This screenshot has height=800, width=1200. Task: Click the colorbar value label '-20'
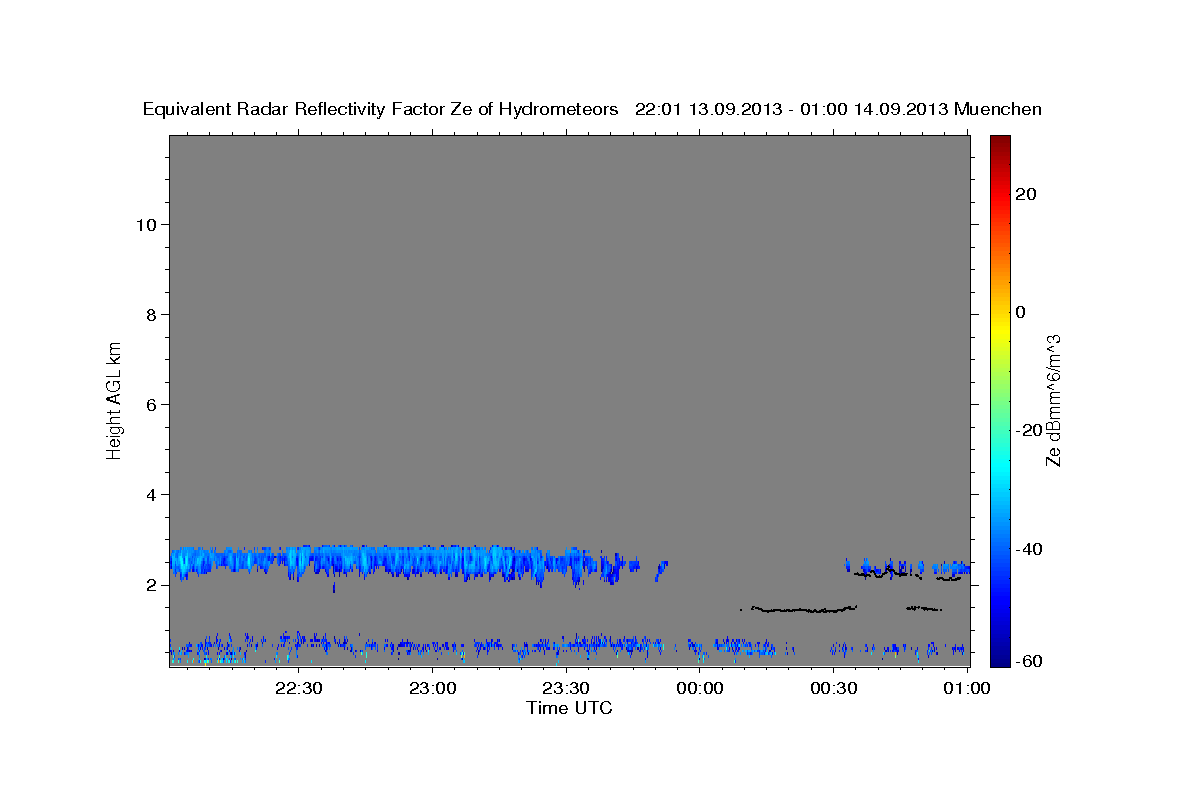point(1030,430)
